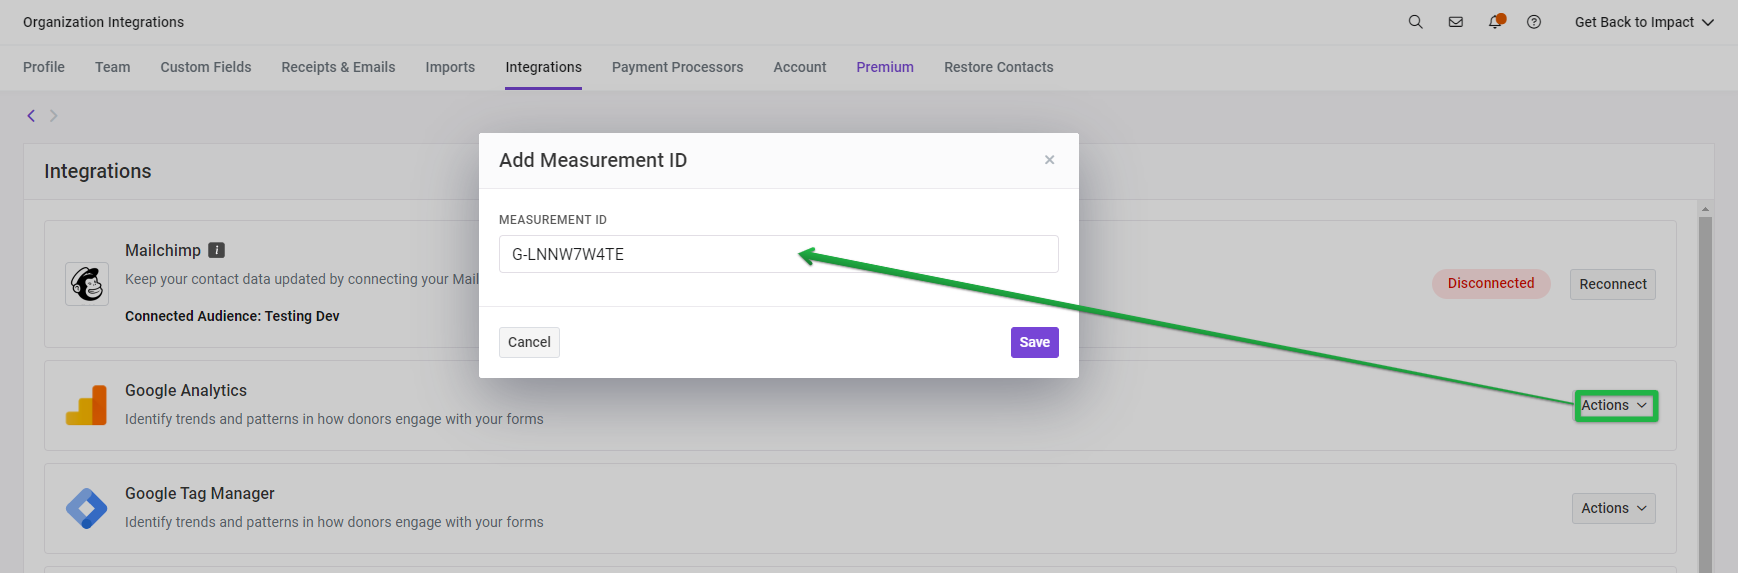Click the Google Tag Manager logo
This screenshot has height=573, width=1738.
(87, 509)
